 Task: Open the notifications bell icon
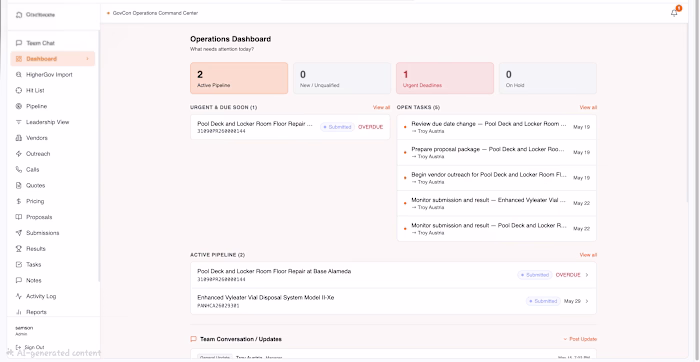coord(674,13)
